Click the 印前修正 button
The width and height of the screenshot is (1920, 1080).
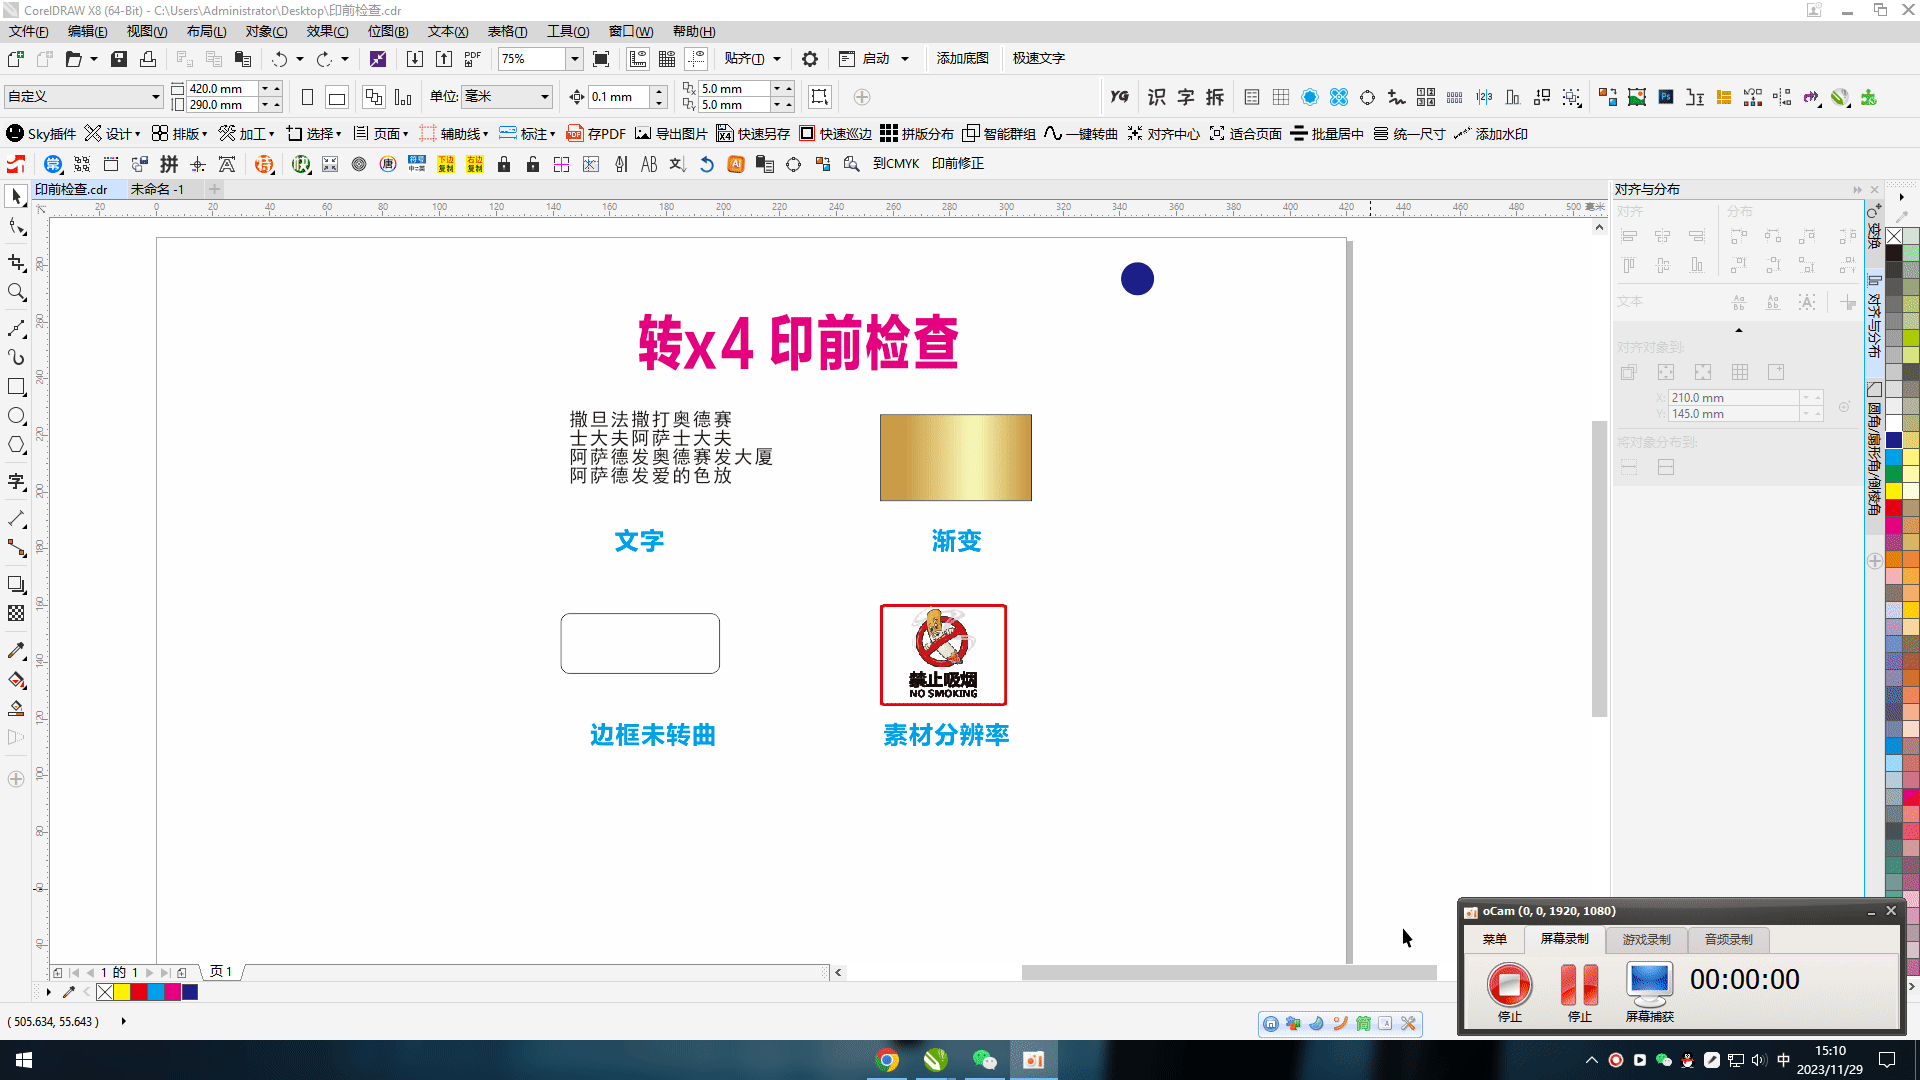[x=957, y=164]
